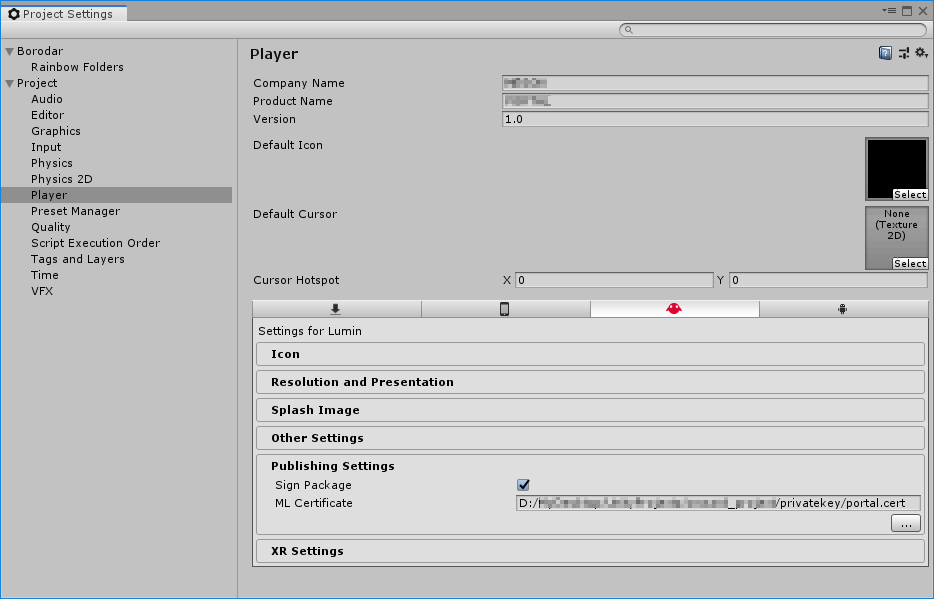Image resolution: width=934 pixels, height=599 pixels.
Task: Select Player in the sidebar
Action: click(x=116, y=195)
